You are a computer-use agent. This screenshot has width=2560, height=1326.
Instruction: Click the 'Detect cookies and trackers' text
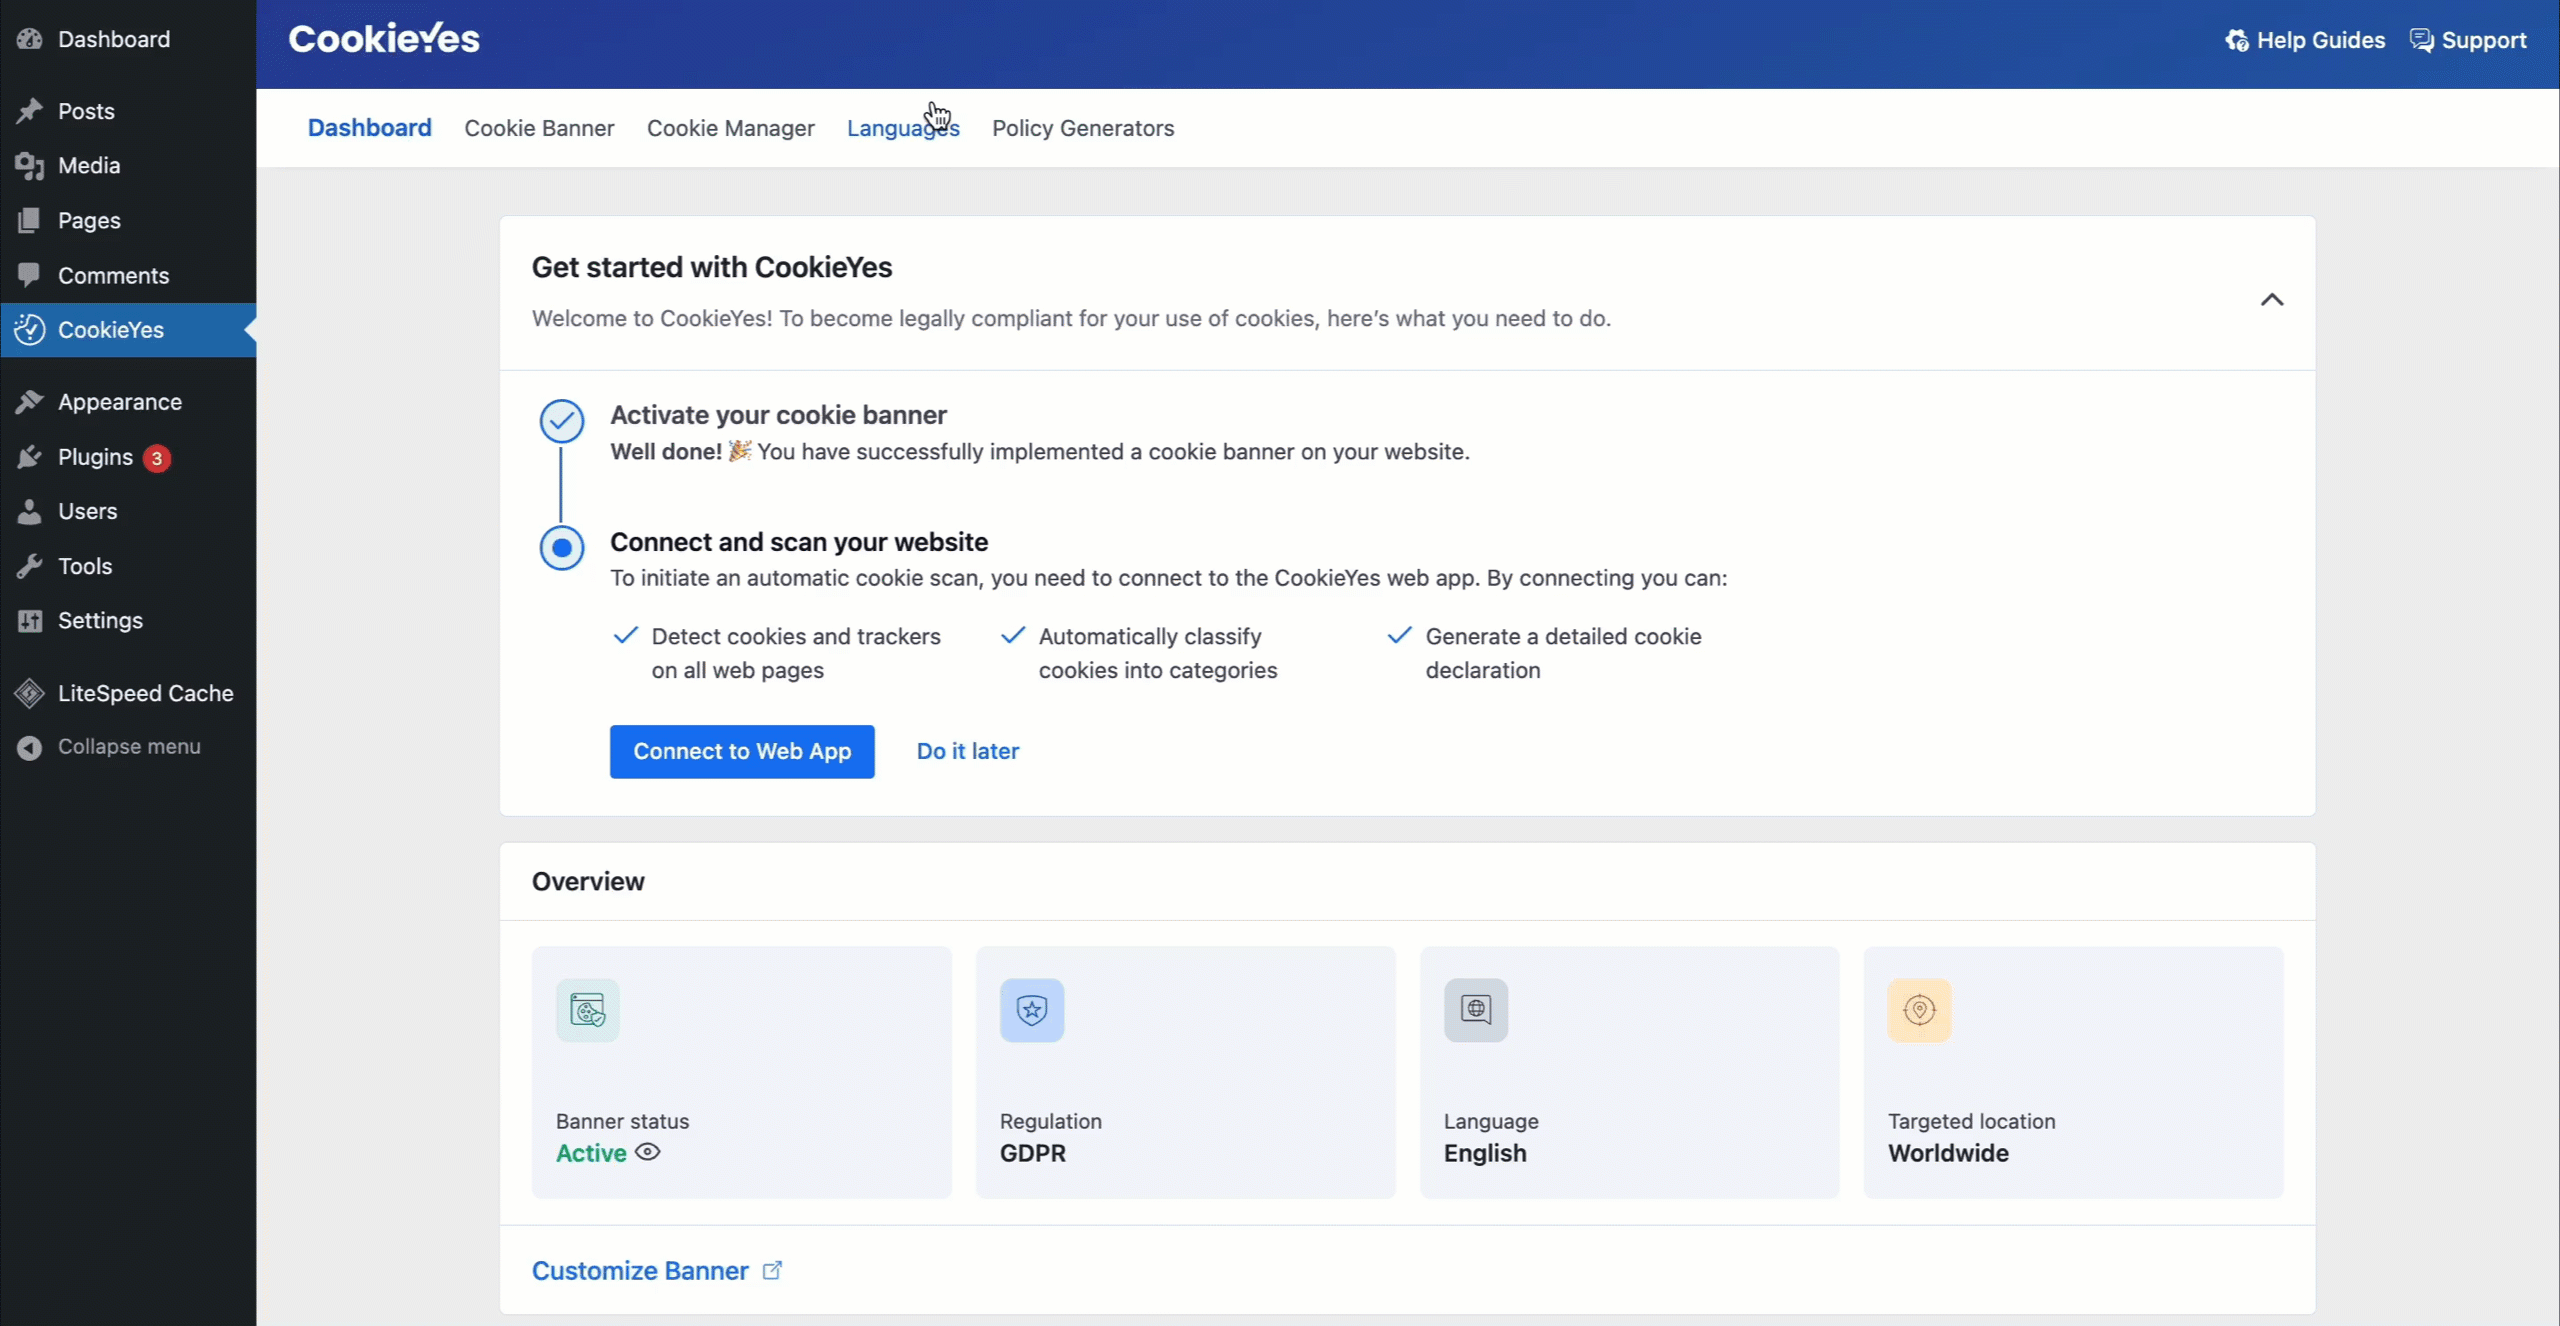(796, 653)
